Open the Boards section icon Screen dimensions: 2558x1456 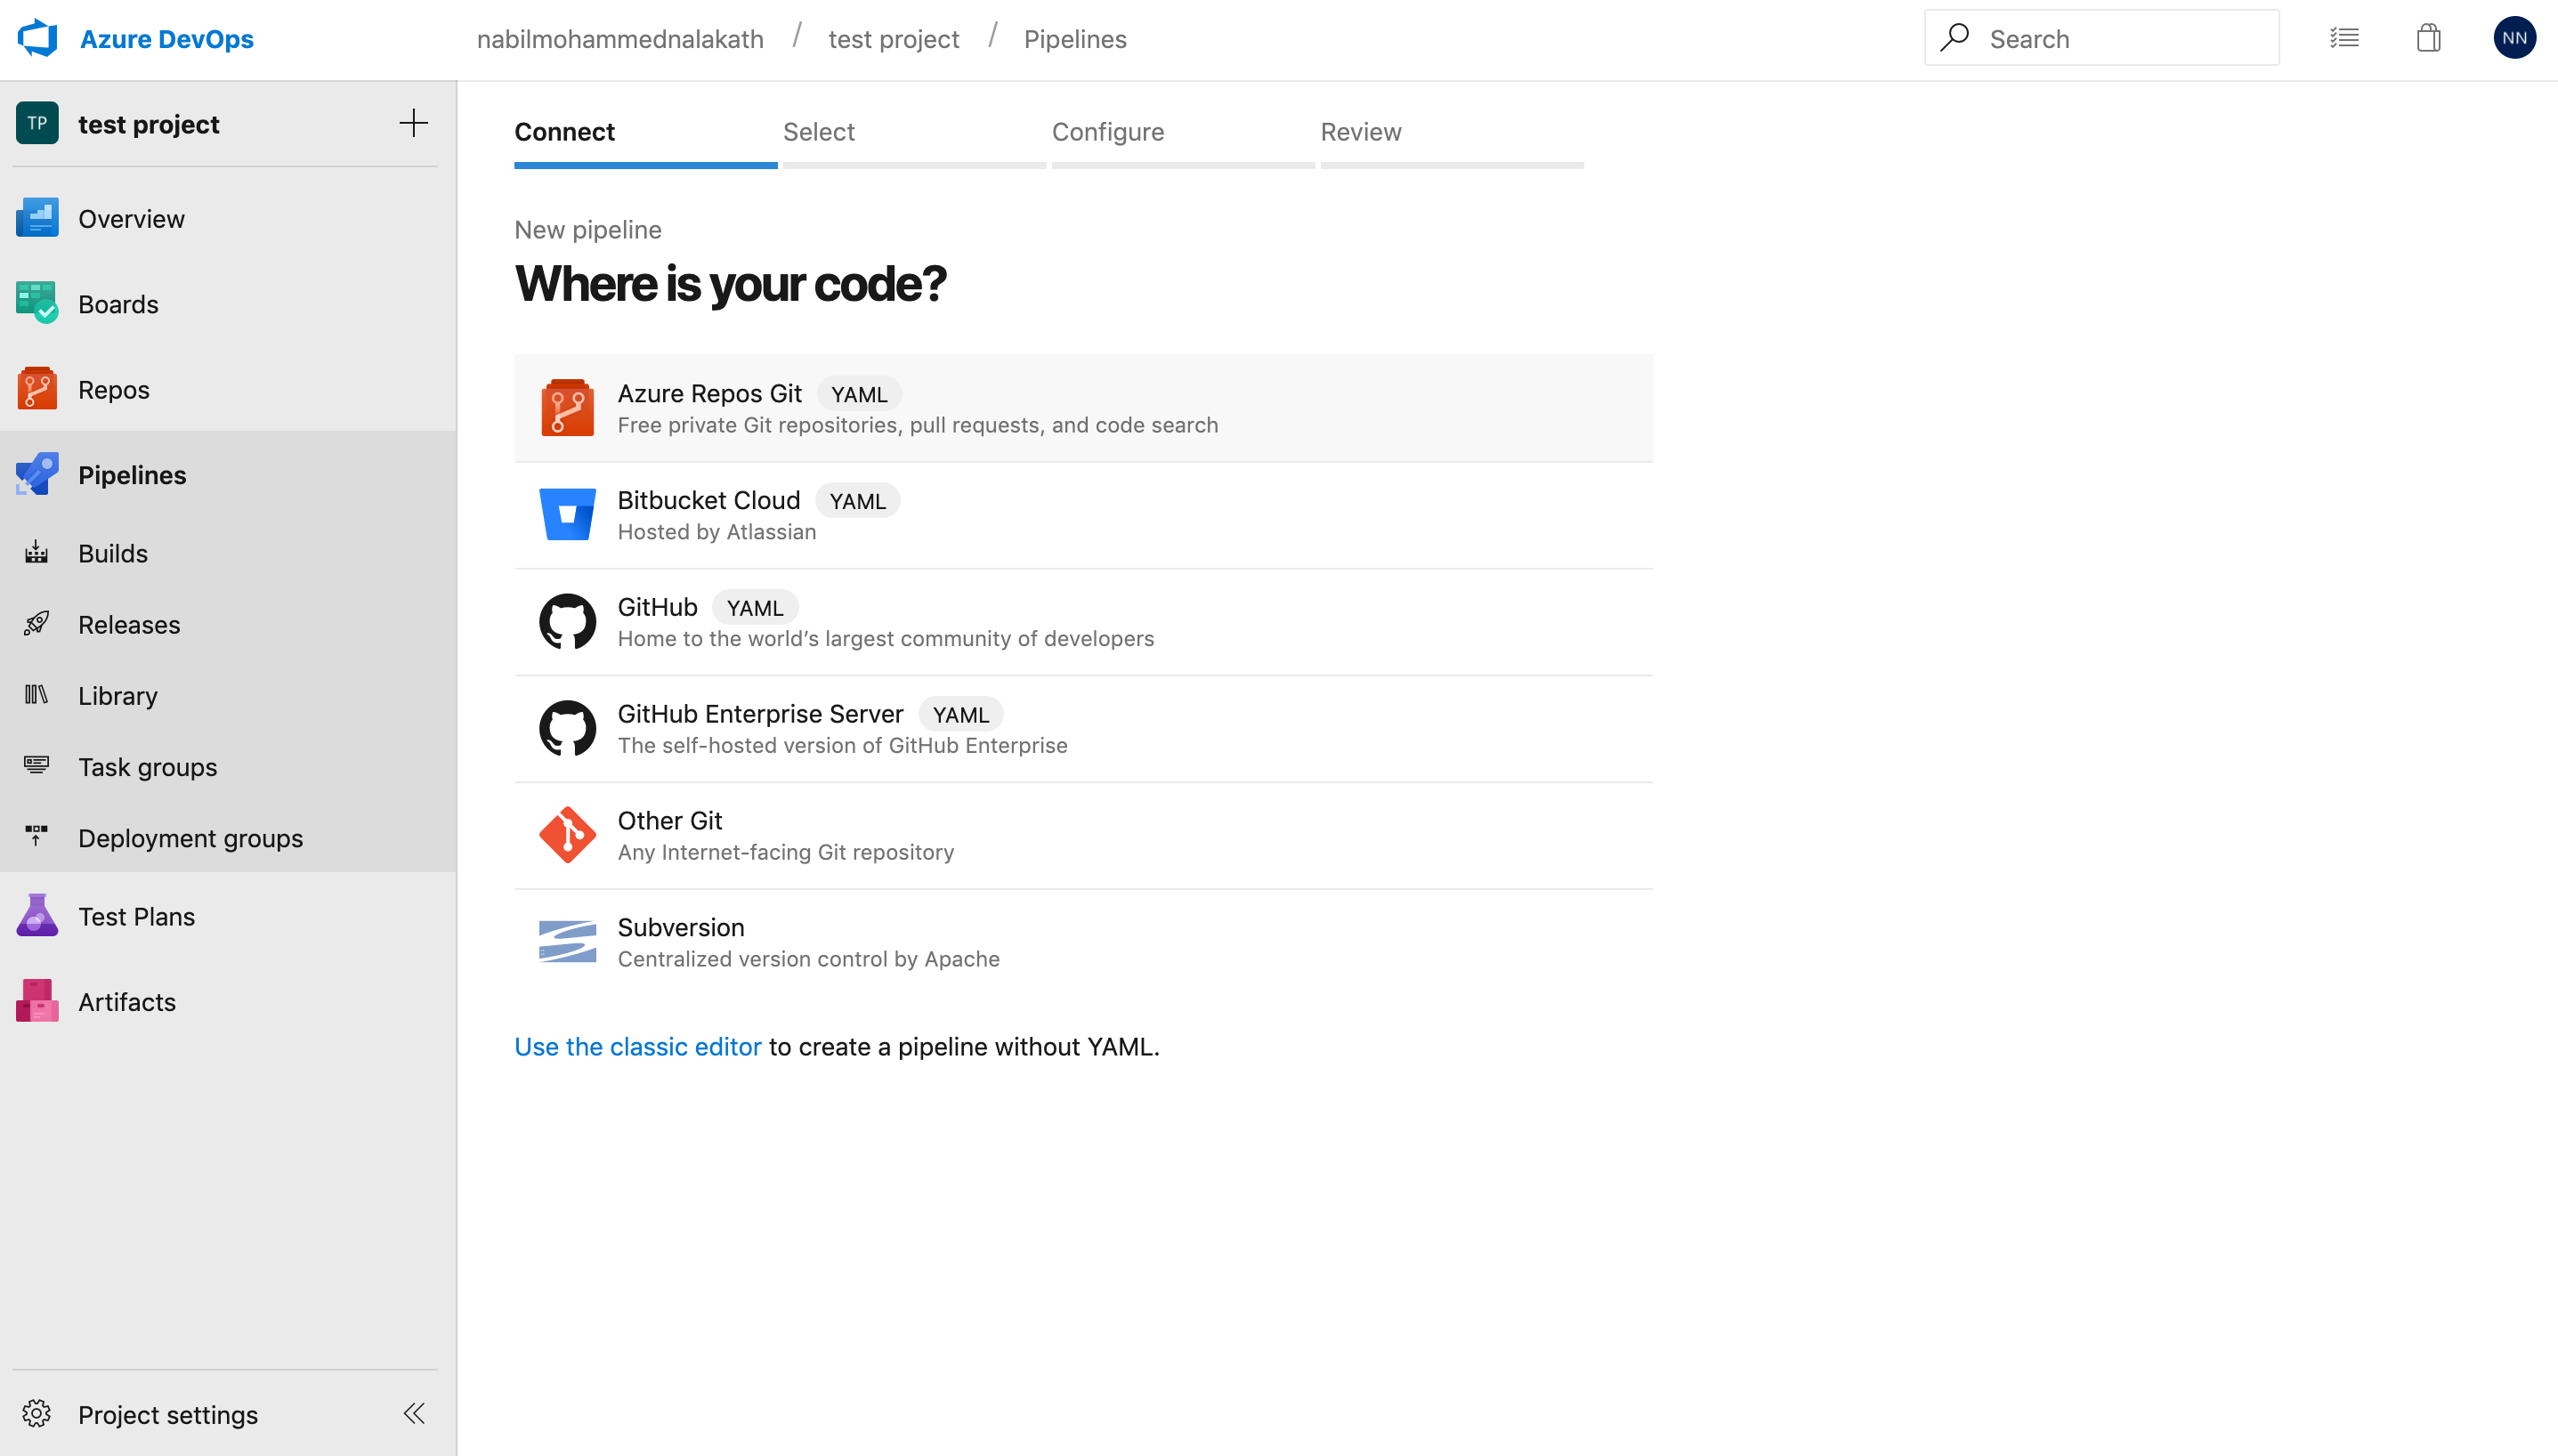(x=37, y=303)
